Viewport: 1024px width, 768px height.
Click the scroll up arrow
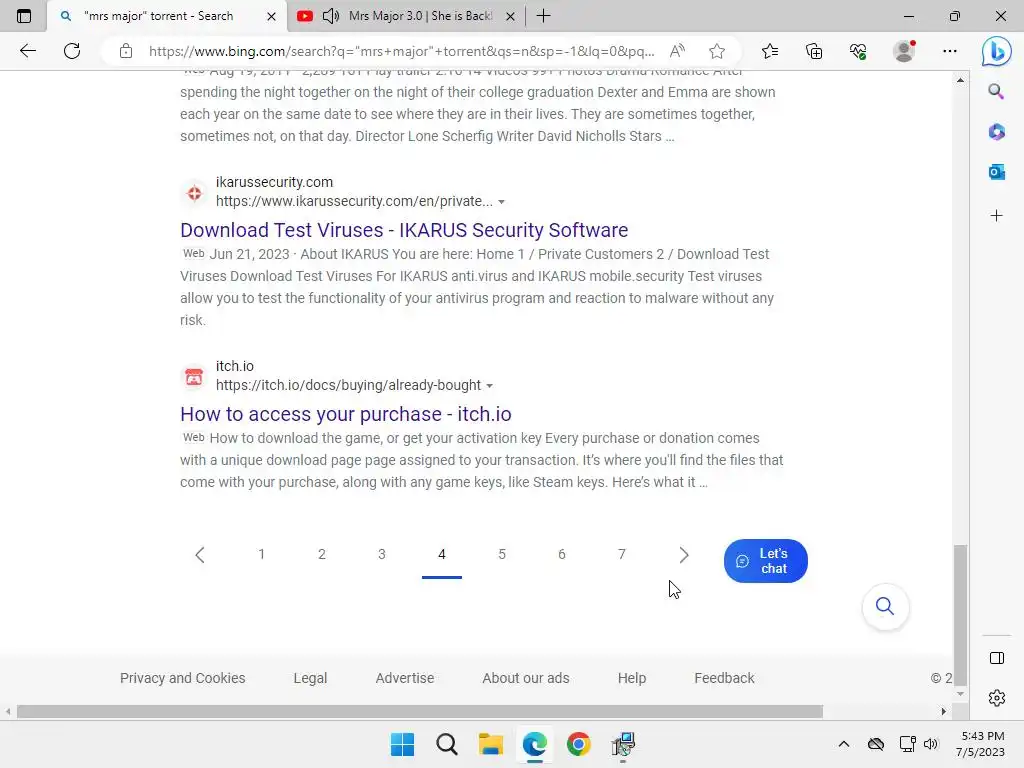tap(960, 80)
